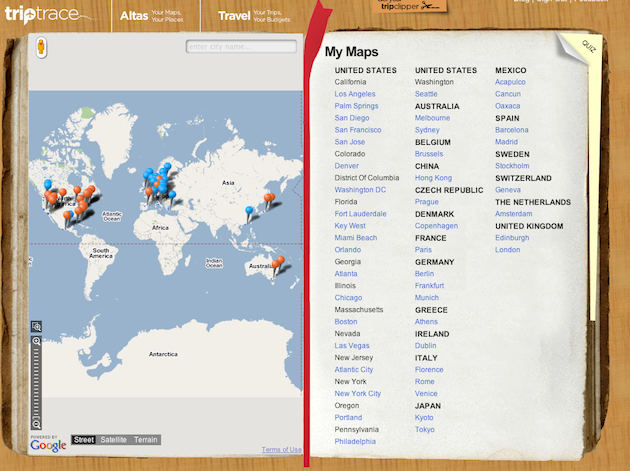The height and width of the screenshot is (471, 630).
Task: Open the Dublin map link
Action: click(x=425, y=346)
